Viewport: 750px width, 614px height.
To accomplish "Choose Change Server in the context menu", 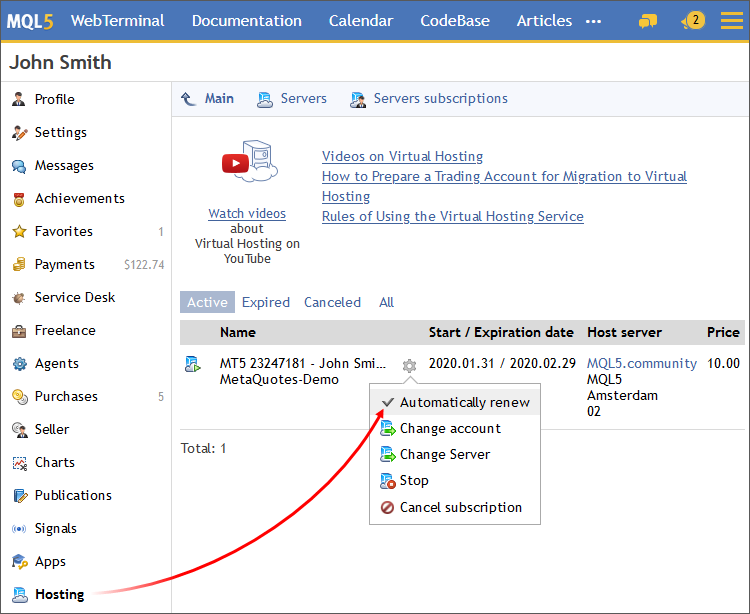I will pos(444,454).
